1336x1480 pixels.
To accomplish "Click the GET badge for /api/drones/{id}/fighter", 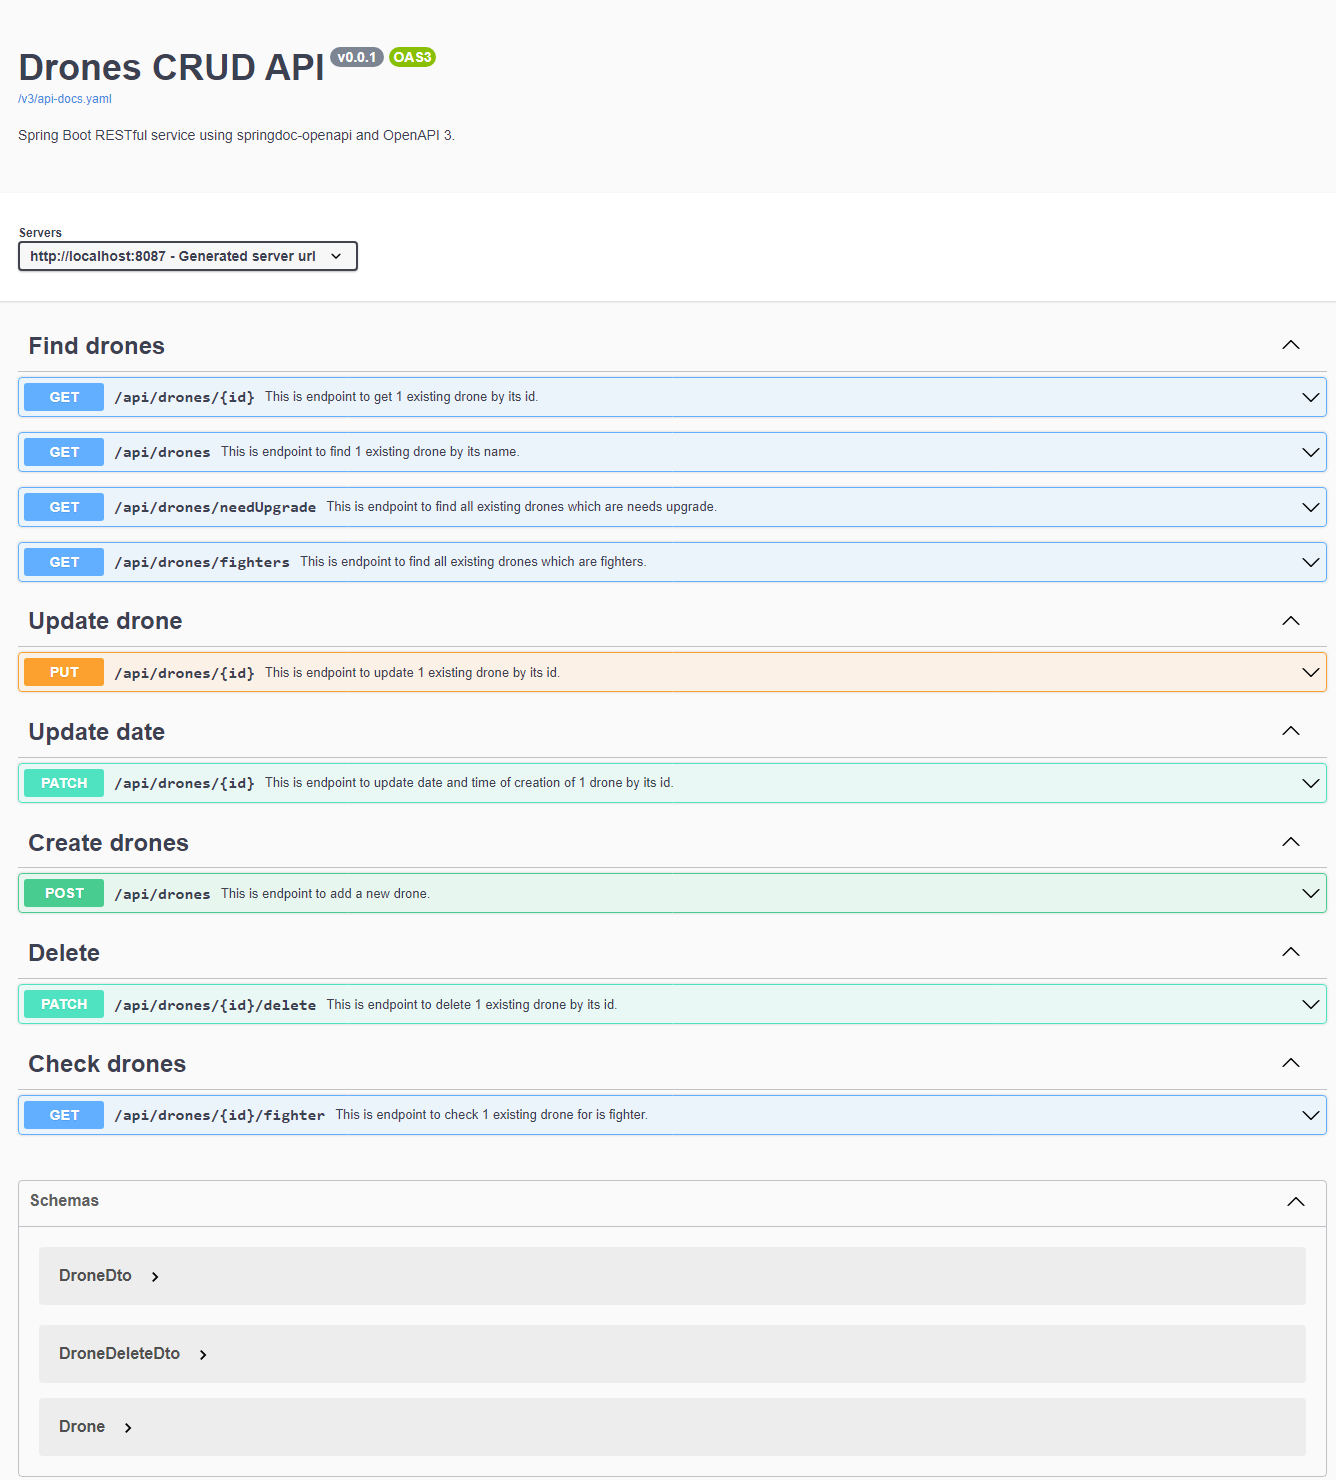I will tap(64, 1115).
